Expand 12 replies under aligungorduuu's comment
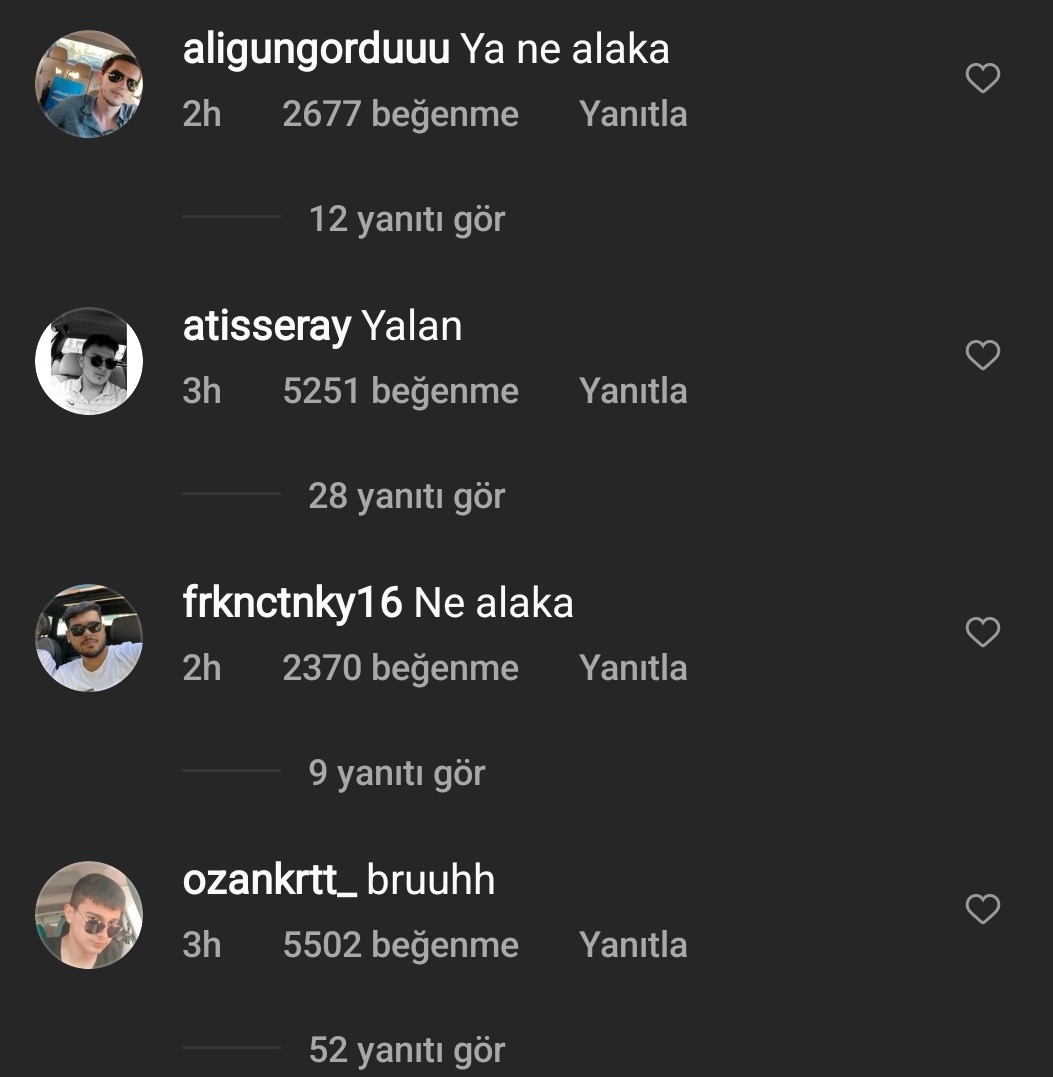 [x=407, y=220]
